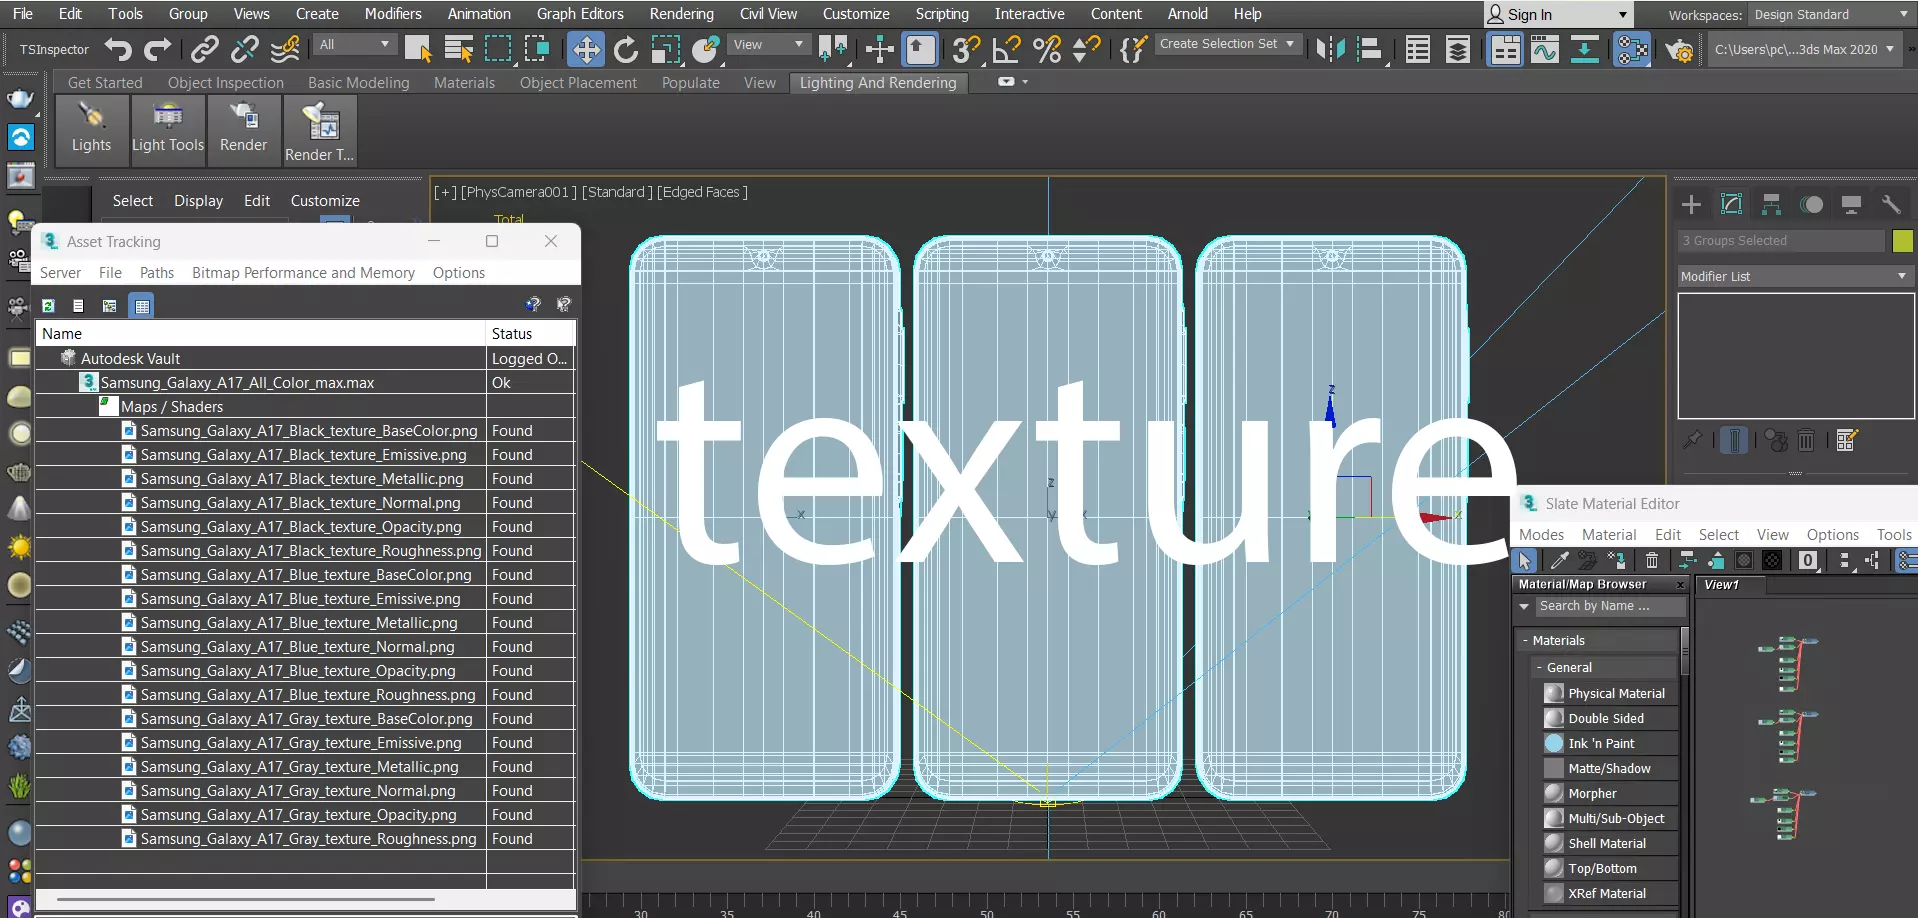Screen dimensions: 1918x918
Task: Activate the Select and Place tool
Action: point(706,49)
